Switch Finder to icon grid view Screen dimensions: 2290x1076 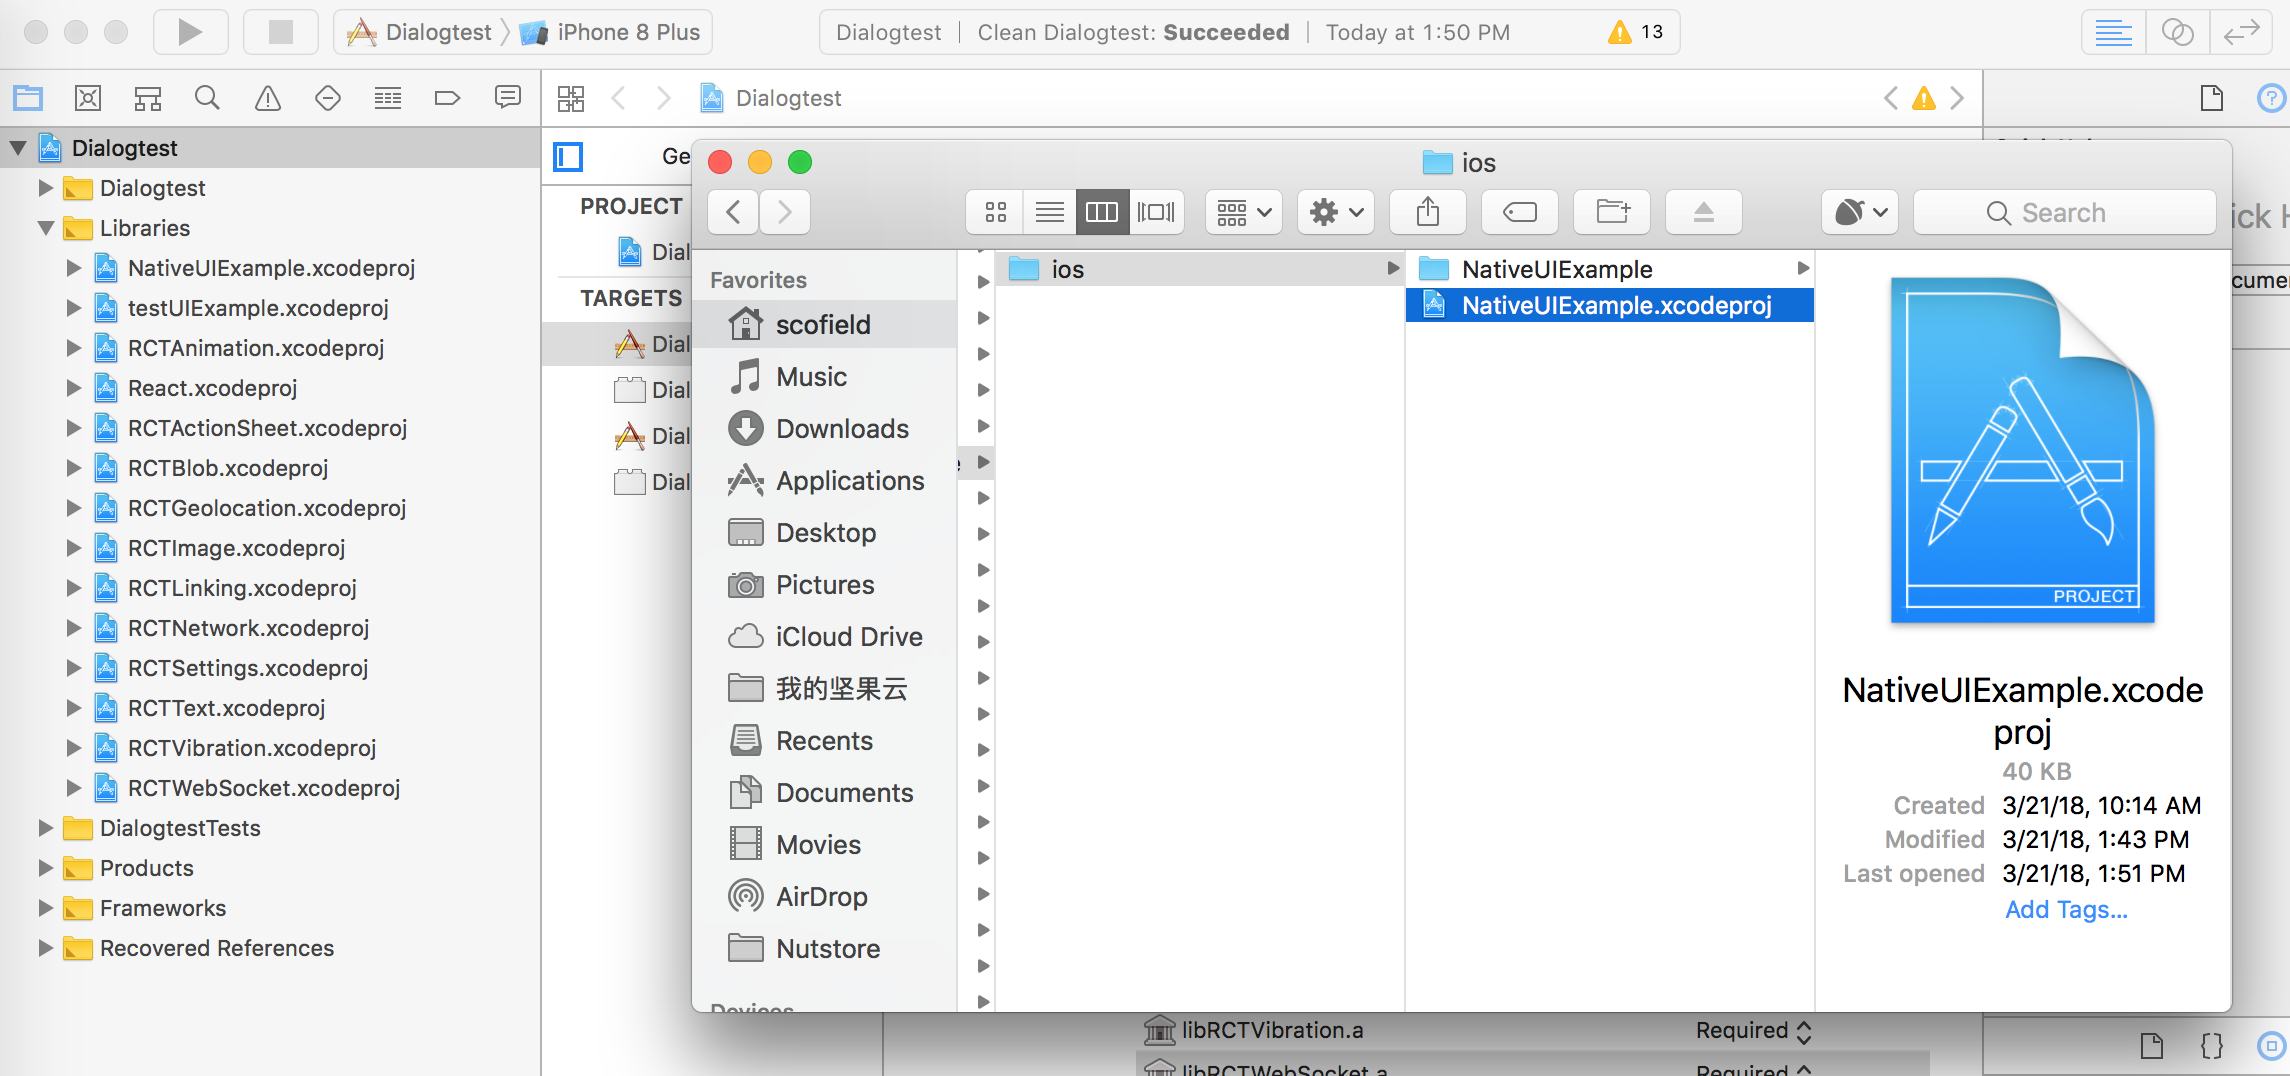click(x=993, y=211)
